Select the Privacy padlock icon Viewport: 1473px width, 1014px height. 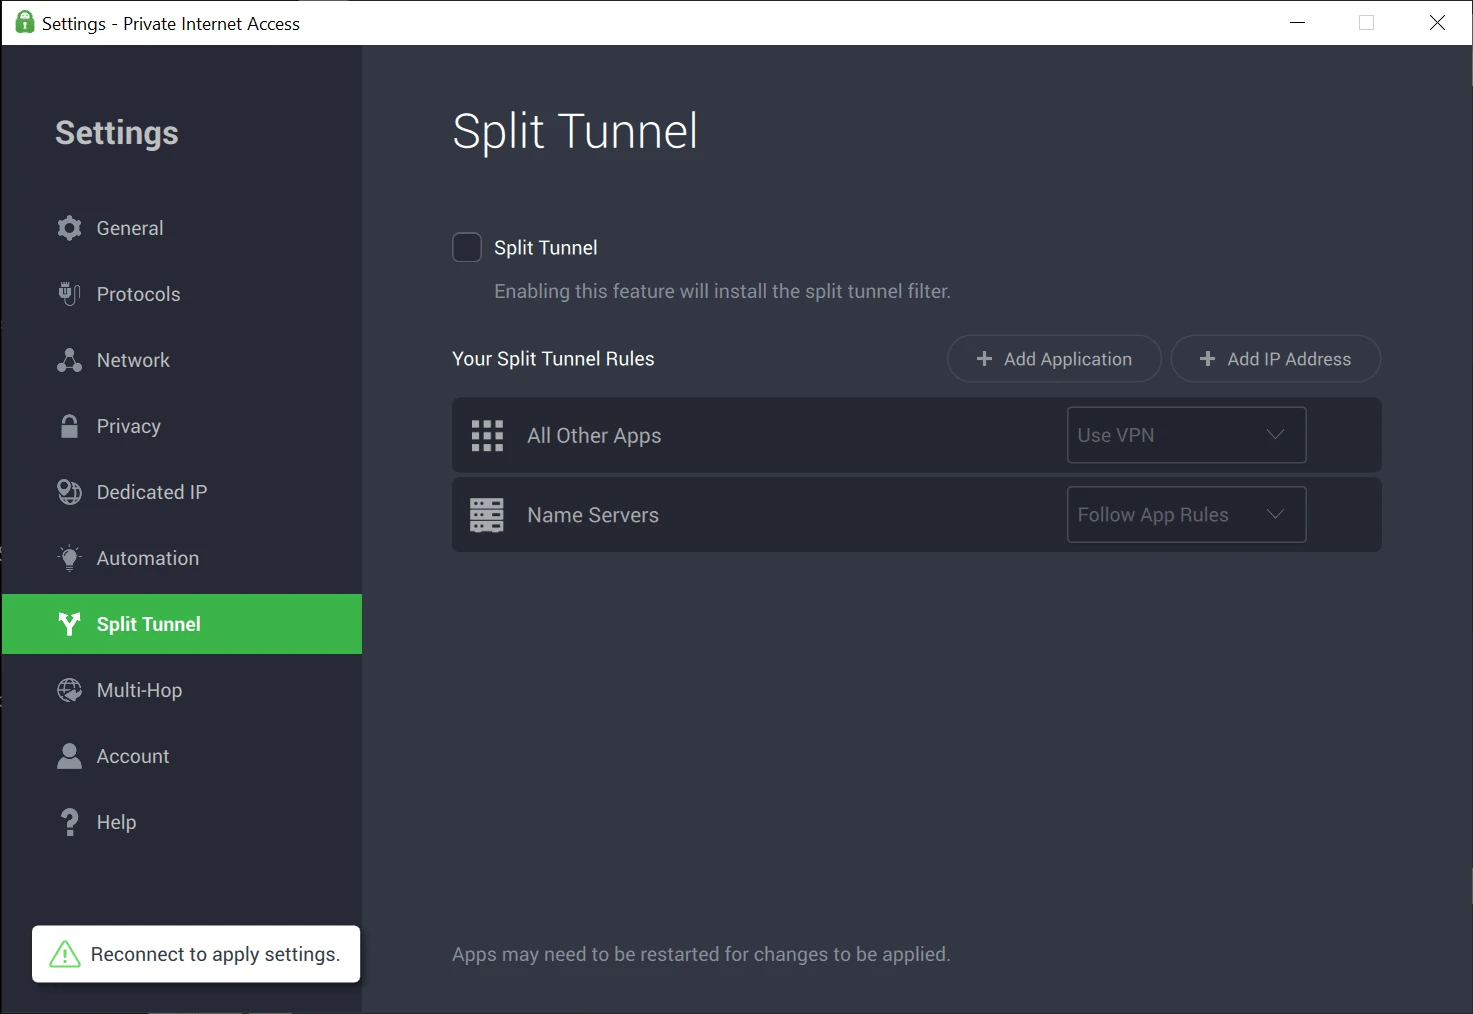(x=69, y=426)
